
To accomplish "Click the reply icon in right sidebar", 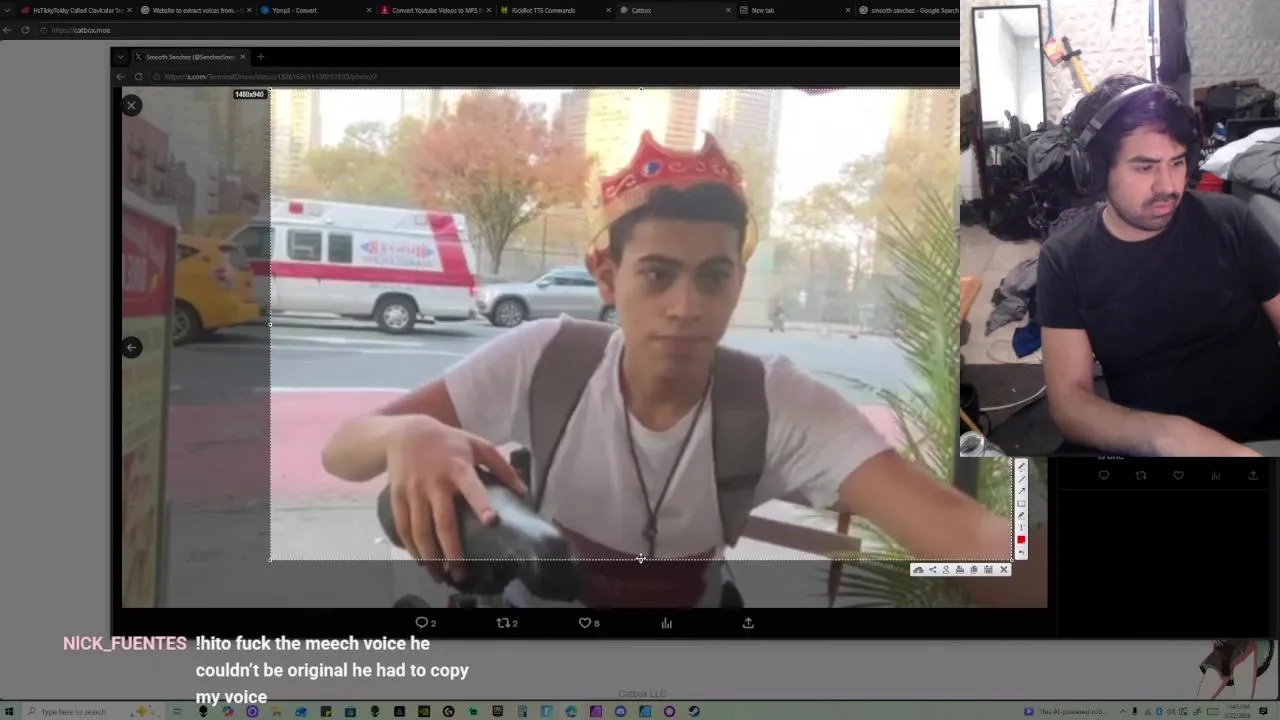I will tap(1104, 476).
